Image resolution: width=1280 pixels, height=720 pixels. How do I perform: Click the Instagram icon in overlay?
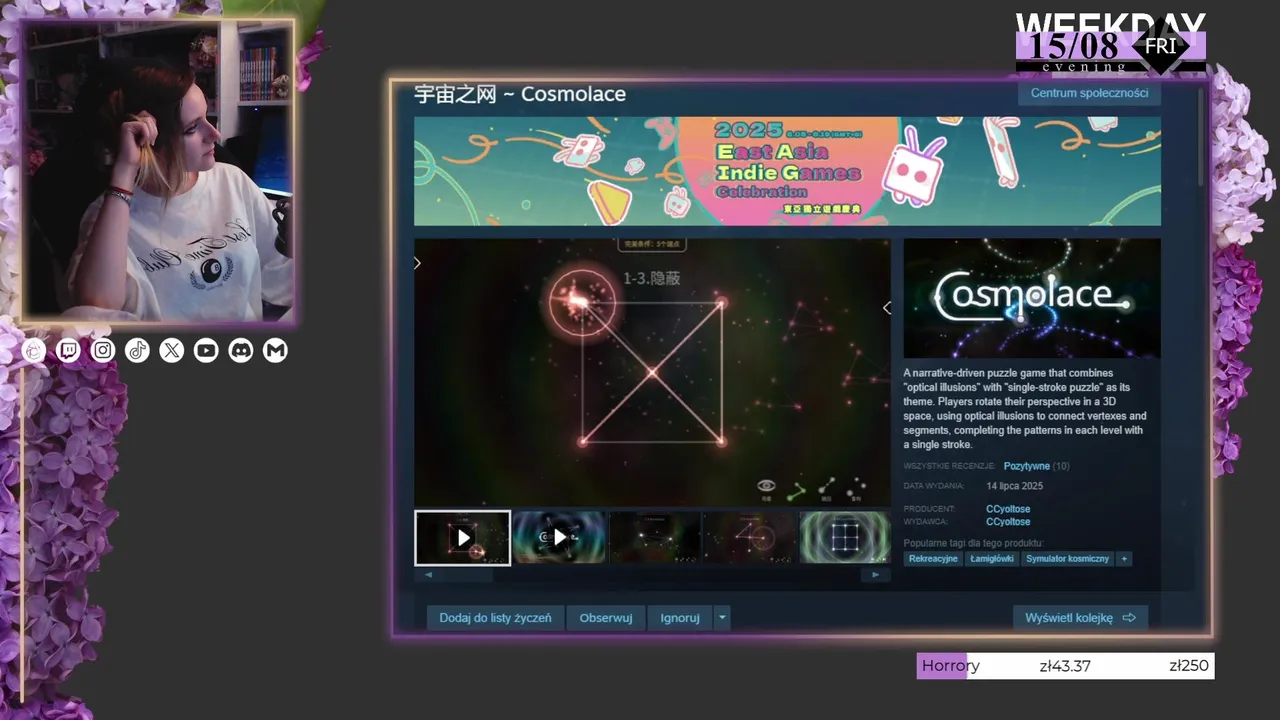tap(103, 350)
